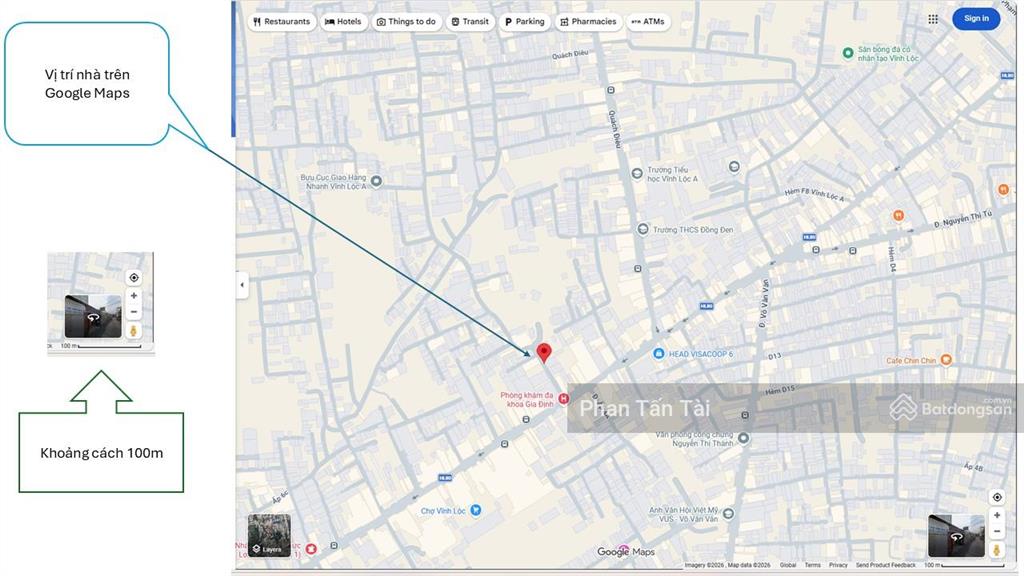Click the my-location target icon on main map
This screenshot has width=1024, height=576.
(x=996, y=497)
